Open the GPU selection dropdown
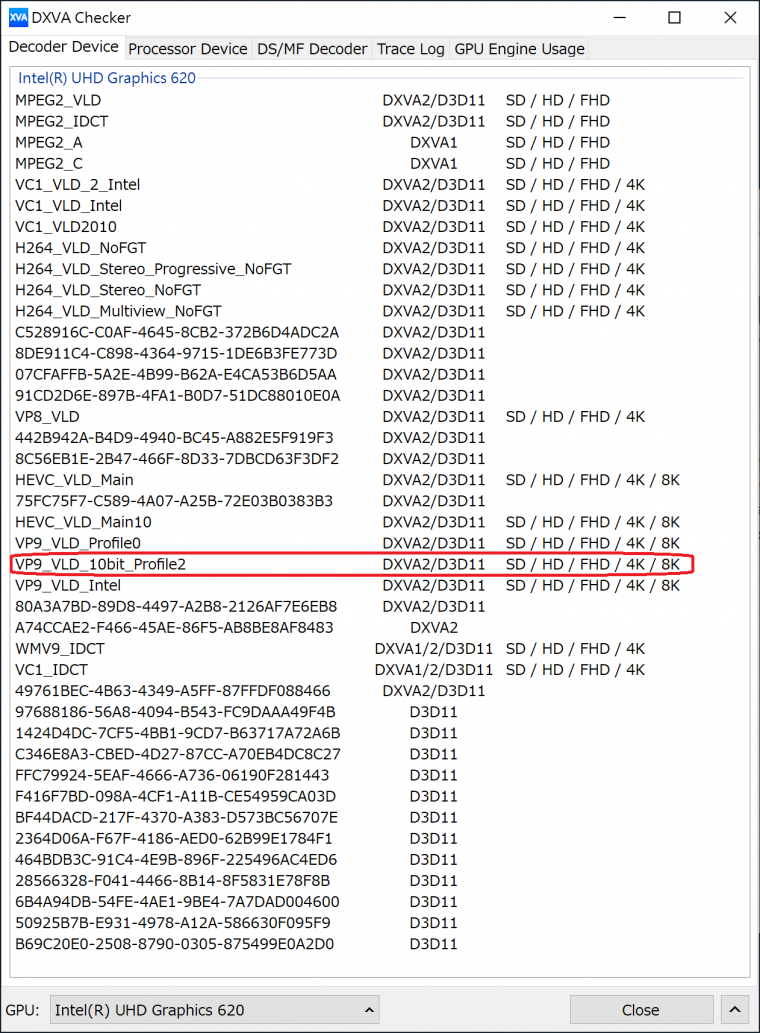The image size is (760, 1033). pyautogui.click(x=215, y=1009)
